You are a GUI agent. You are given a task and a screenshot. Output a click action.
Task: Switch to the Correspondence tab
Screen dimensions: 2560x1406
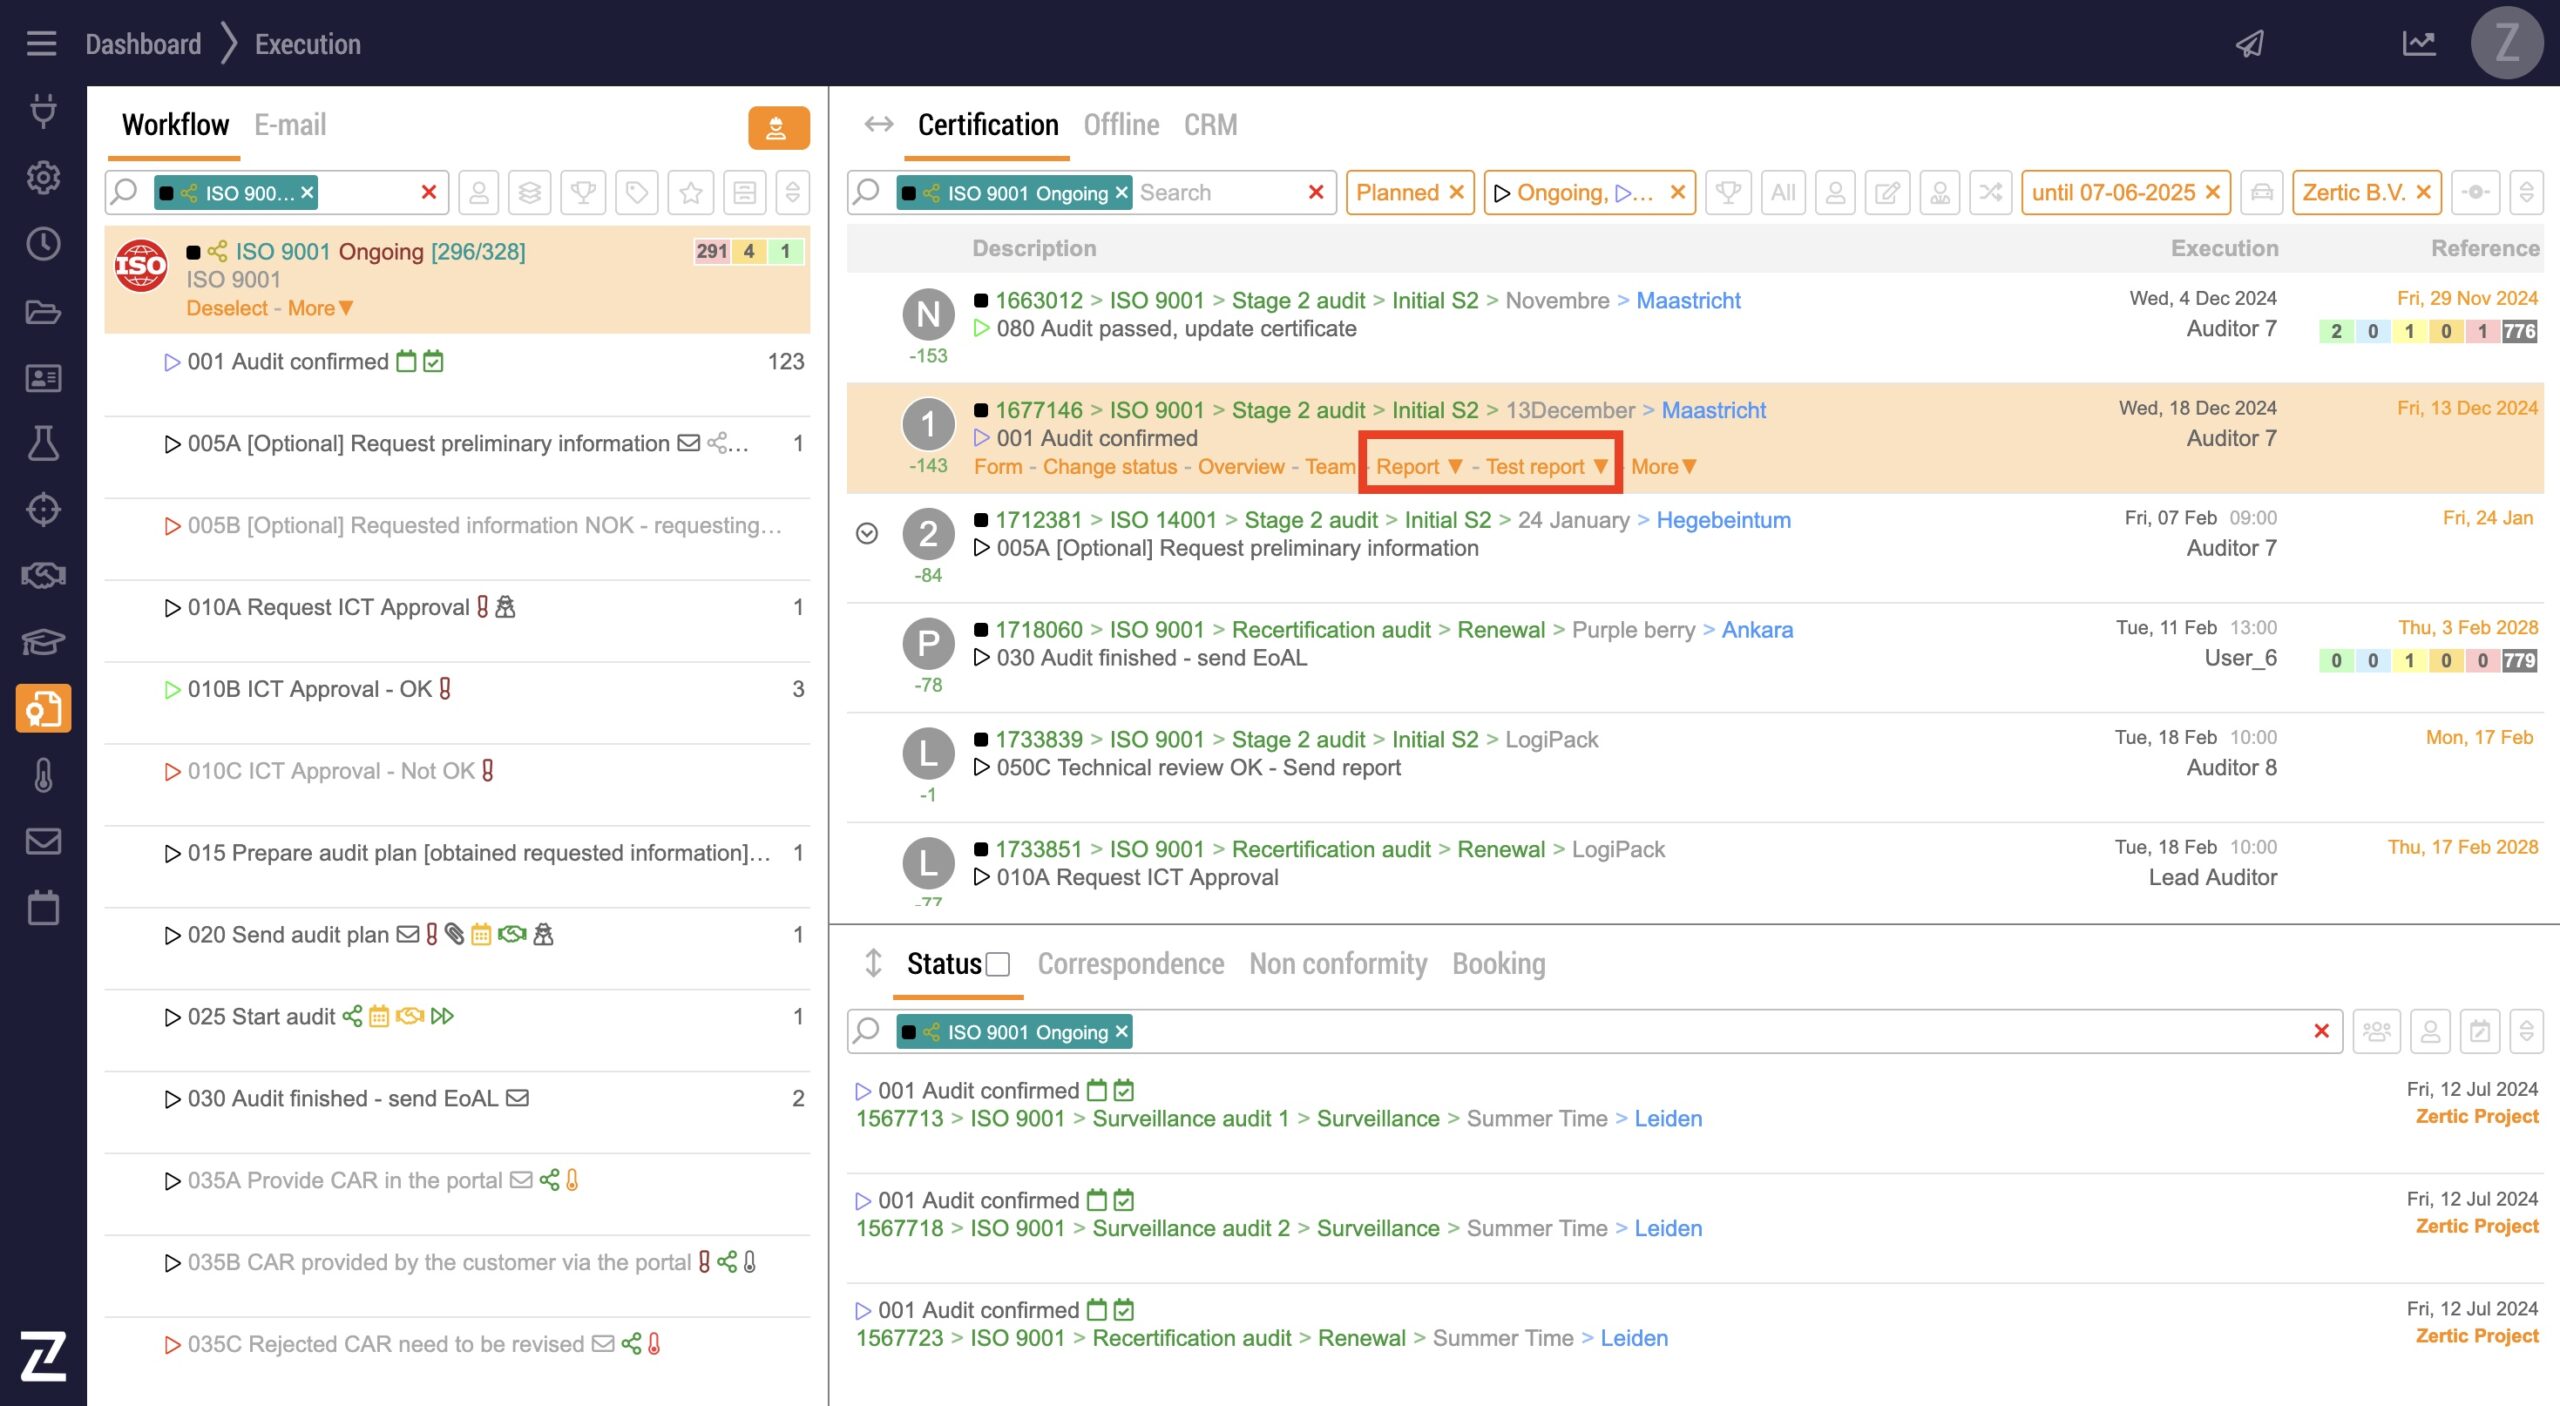pos(1130,964)
